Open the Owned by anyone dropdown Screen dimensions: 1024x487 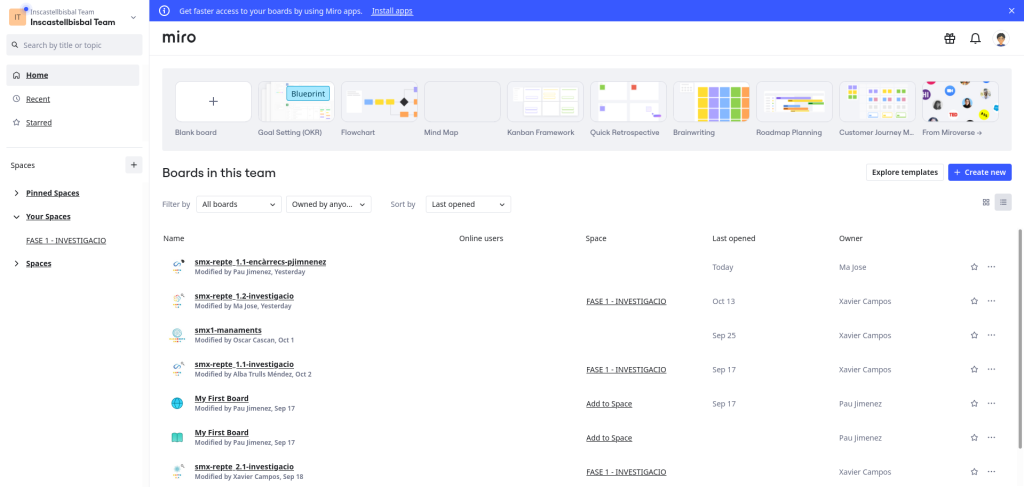[x=329, y=204]
